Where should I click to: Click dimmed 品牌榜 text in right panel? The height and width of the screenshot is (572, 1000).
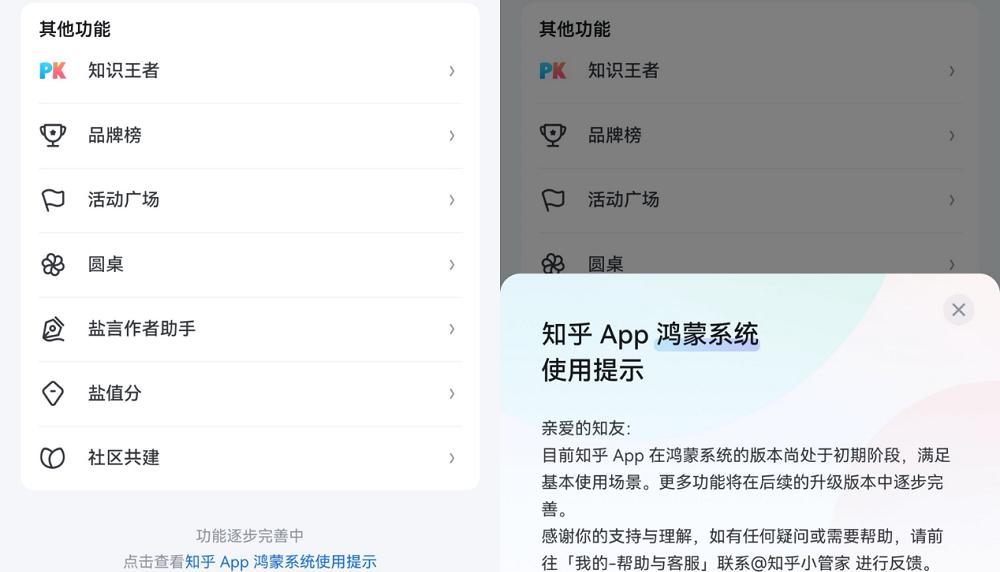point(615,135)
